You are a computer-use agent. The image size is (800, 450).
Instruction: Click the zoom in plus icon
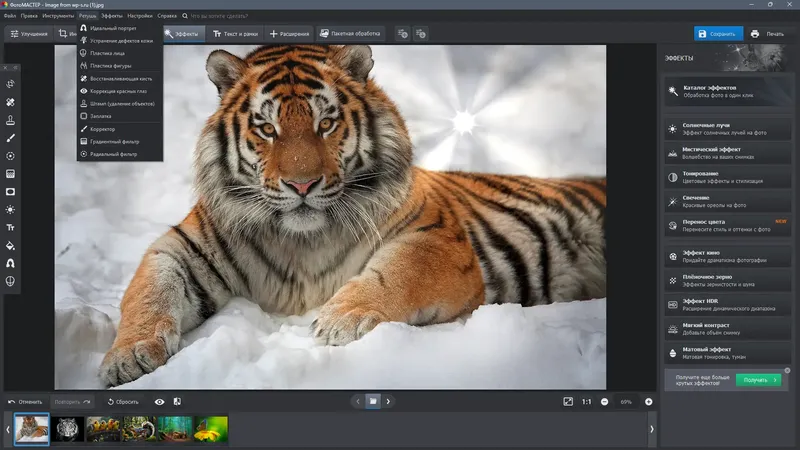click(648, 401)
